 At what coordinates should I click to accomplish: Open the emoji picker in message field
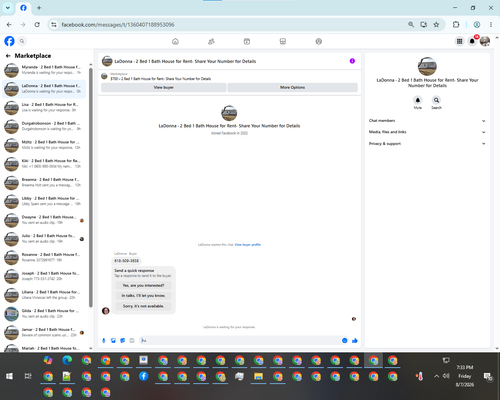click(345, 340)
